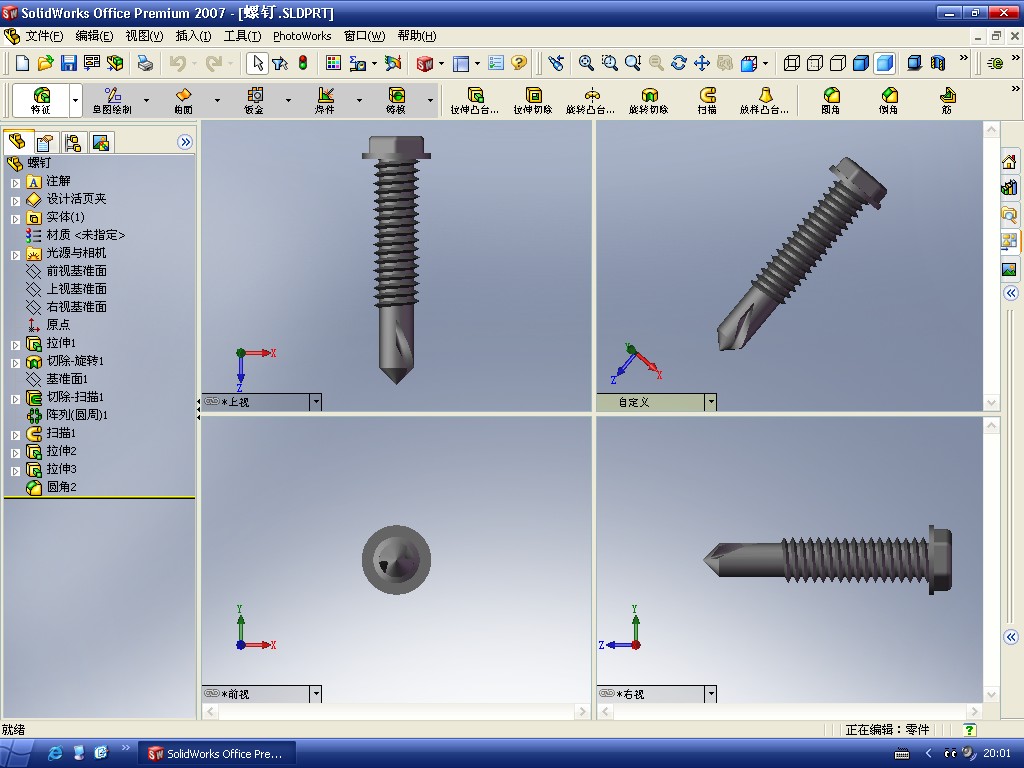Open the 插入(I) menu

tap(193, 36)
